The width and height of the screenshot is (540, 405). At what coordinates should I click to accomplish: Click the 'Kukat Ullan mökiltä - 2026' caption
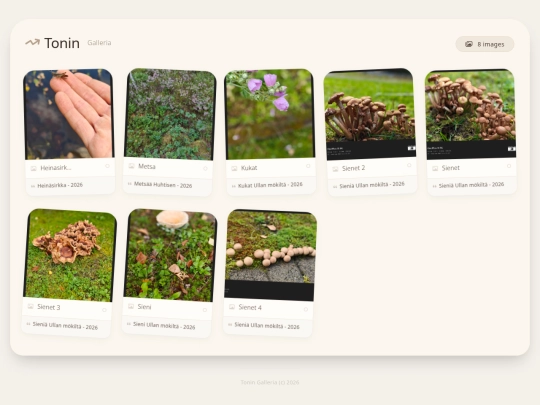[270, 185]
